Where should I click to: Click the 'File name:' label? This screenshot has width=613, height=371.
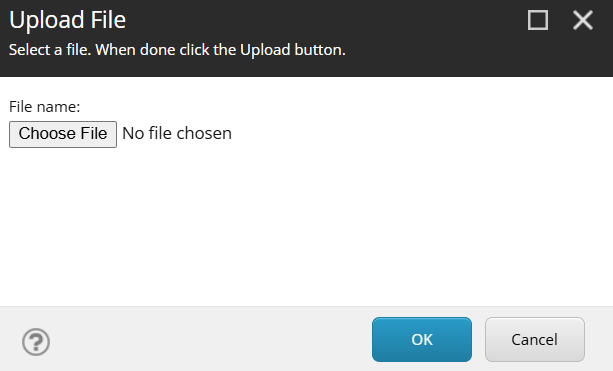pos(45,107)
